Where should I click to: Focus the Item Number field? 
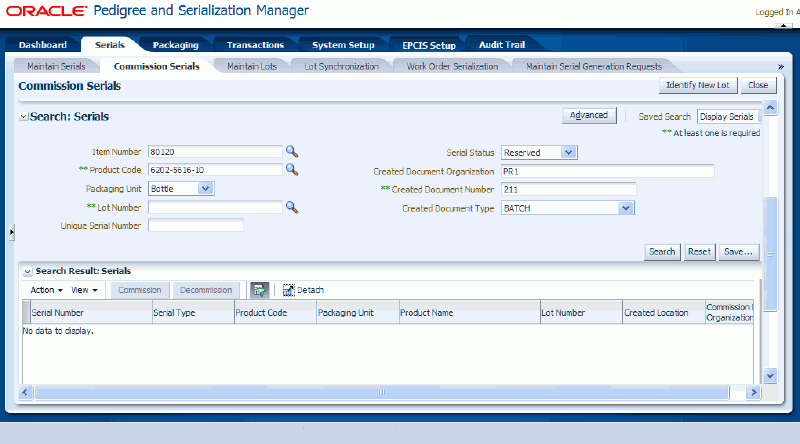click(215, 152)
